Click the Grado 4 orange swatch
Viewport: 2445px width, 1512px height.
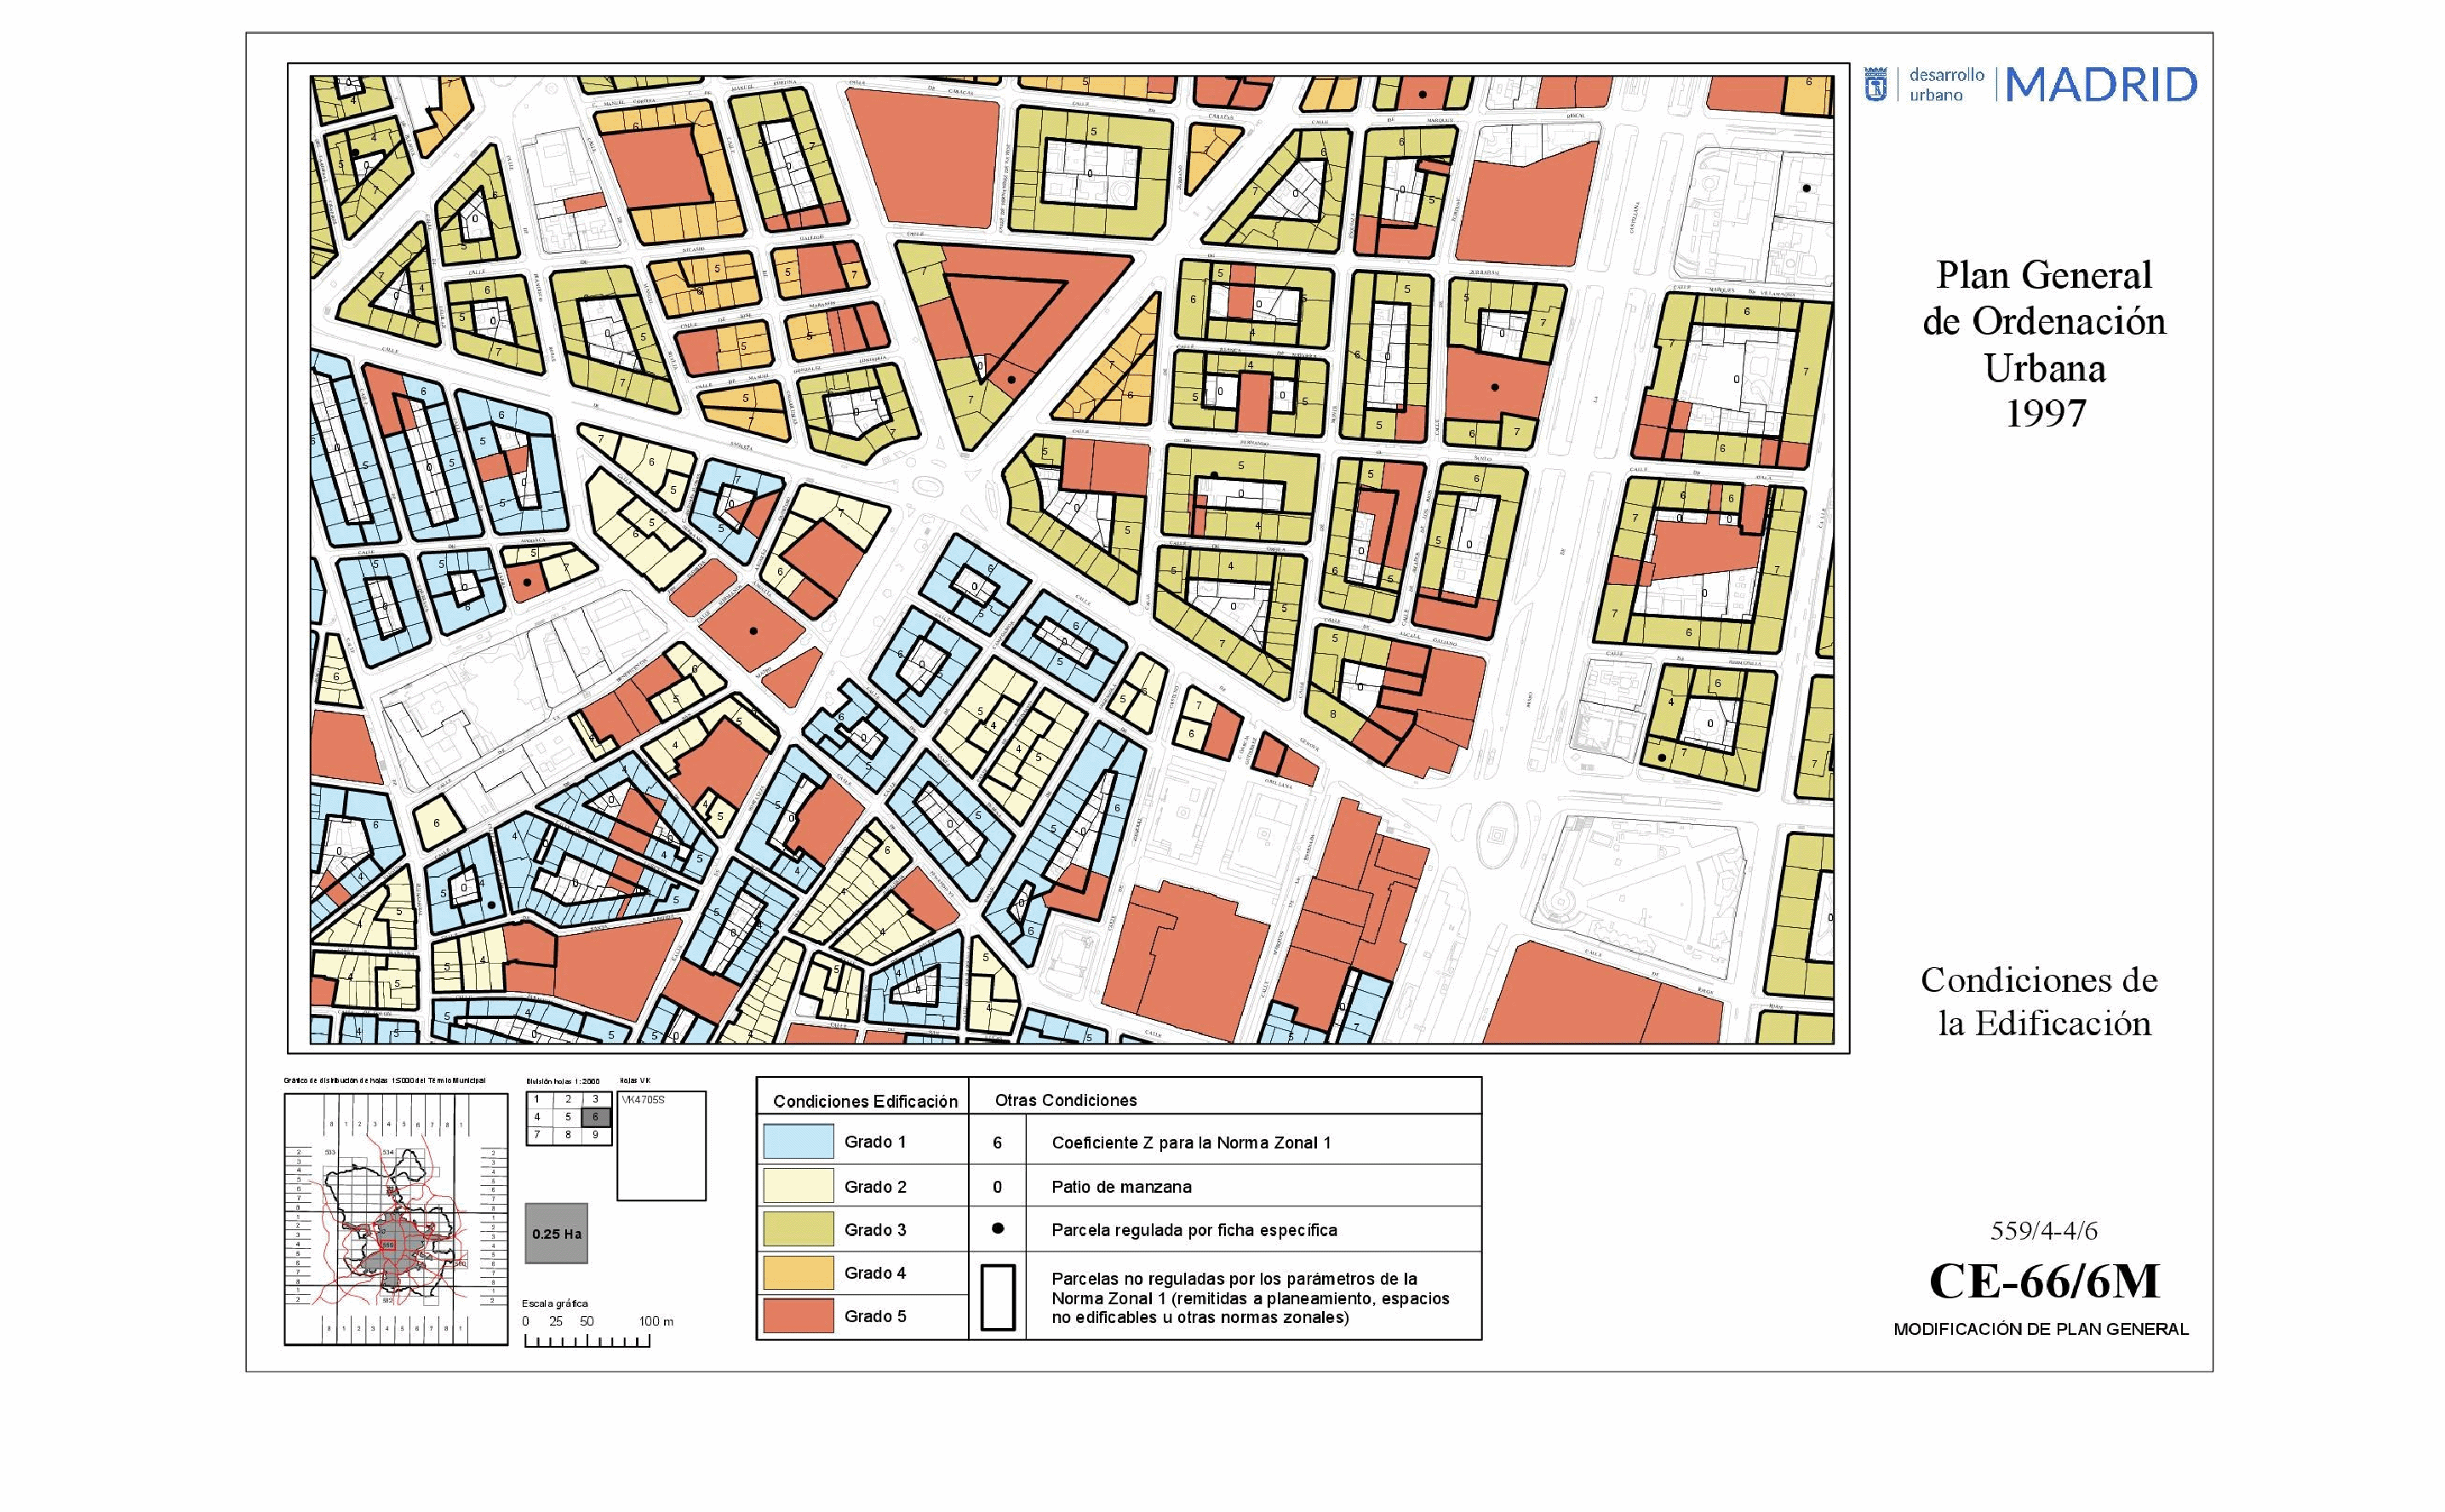798,1272
